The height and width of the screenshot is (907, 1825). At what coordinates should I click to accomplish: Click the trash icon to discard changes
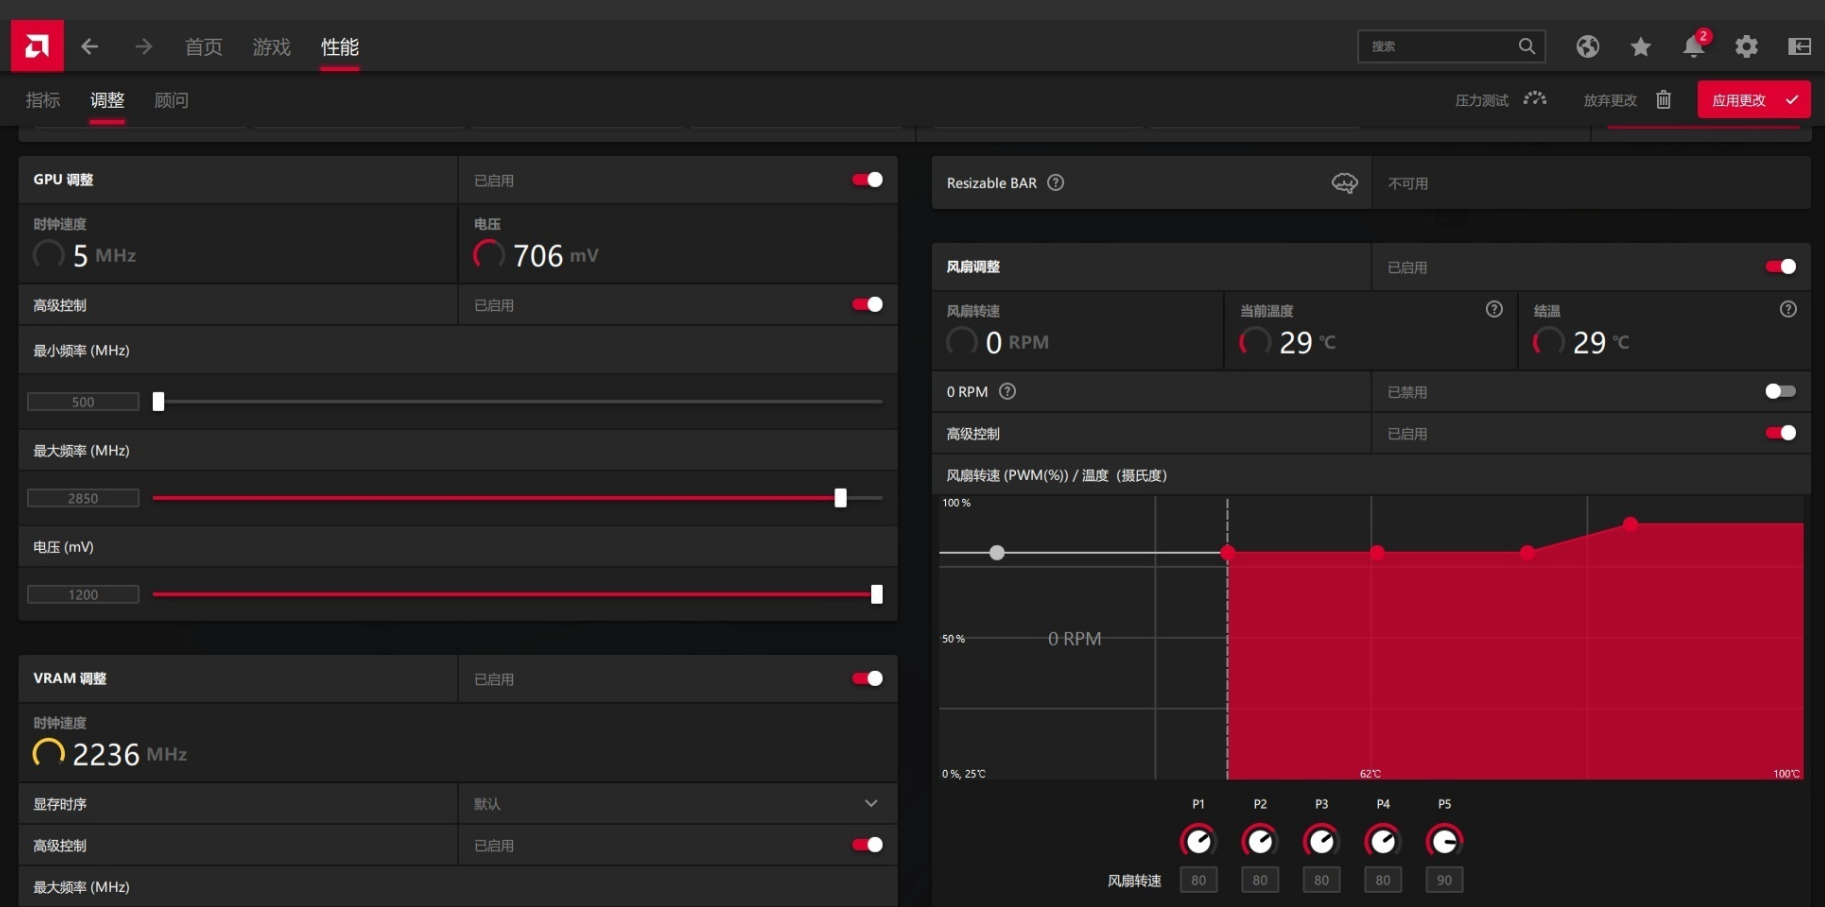coord(1663,100)
